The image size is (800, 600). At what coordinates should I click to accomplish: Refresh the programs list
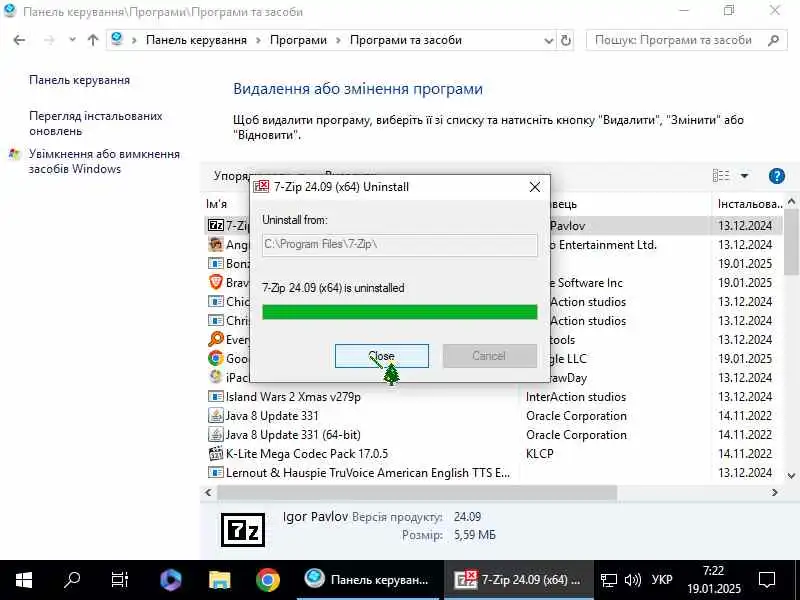[565, 40]
